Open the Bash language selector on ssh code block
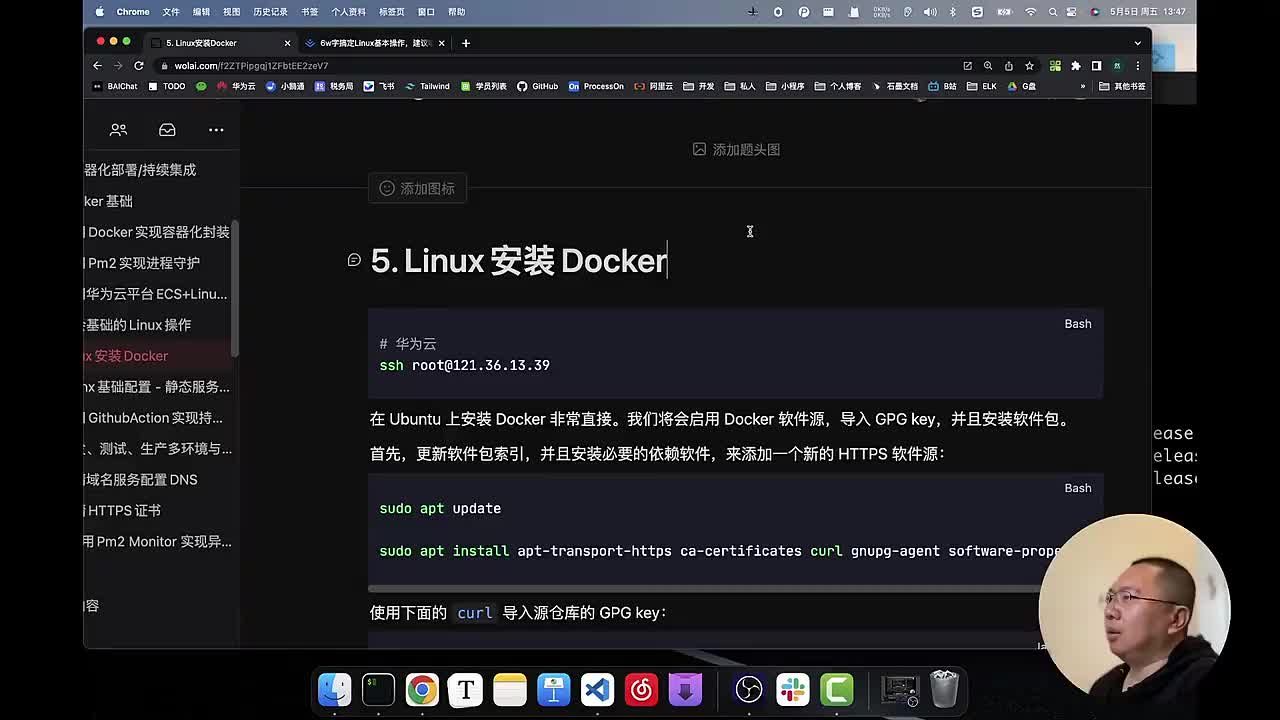Screen dimensions: 1280x720 pos(1078,324)
